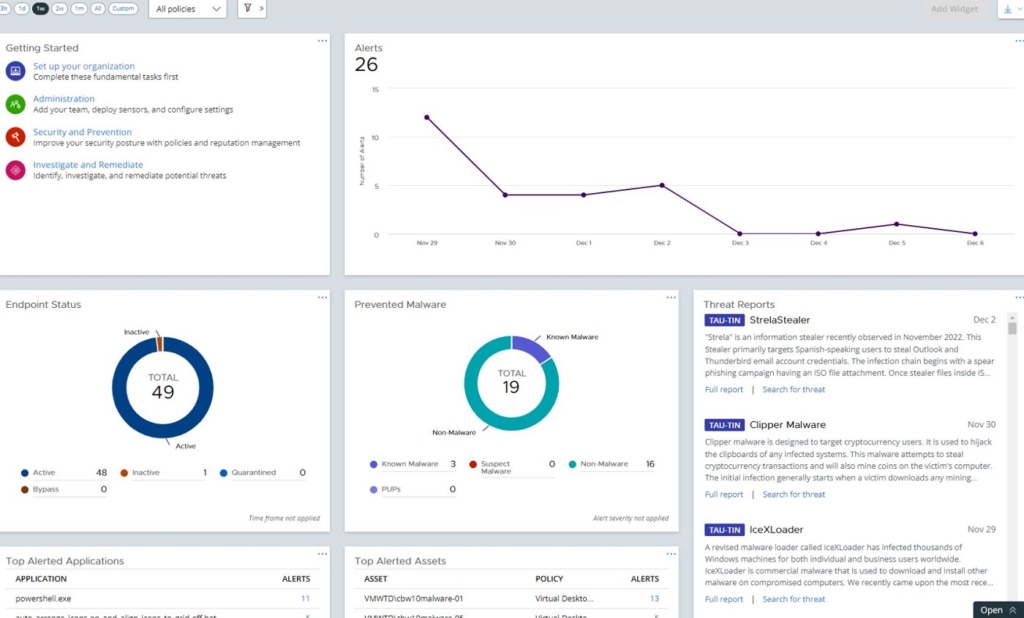Open the Set up your organization icon

pos(14,71)
